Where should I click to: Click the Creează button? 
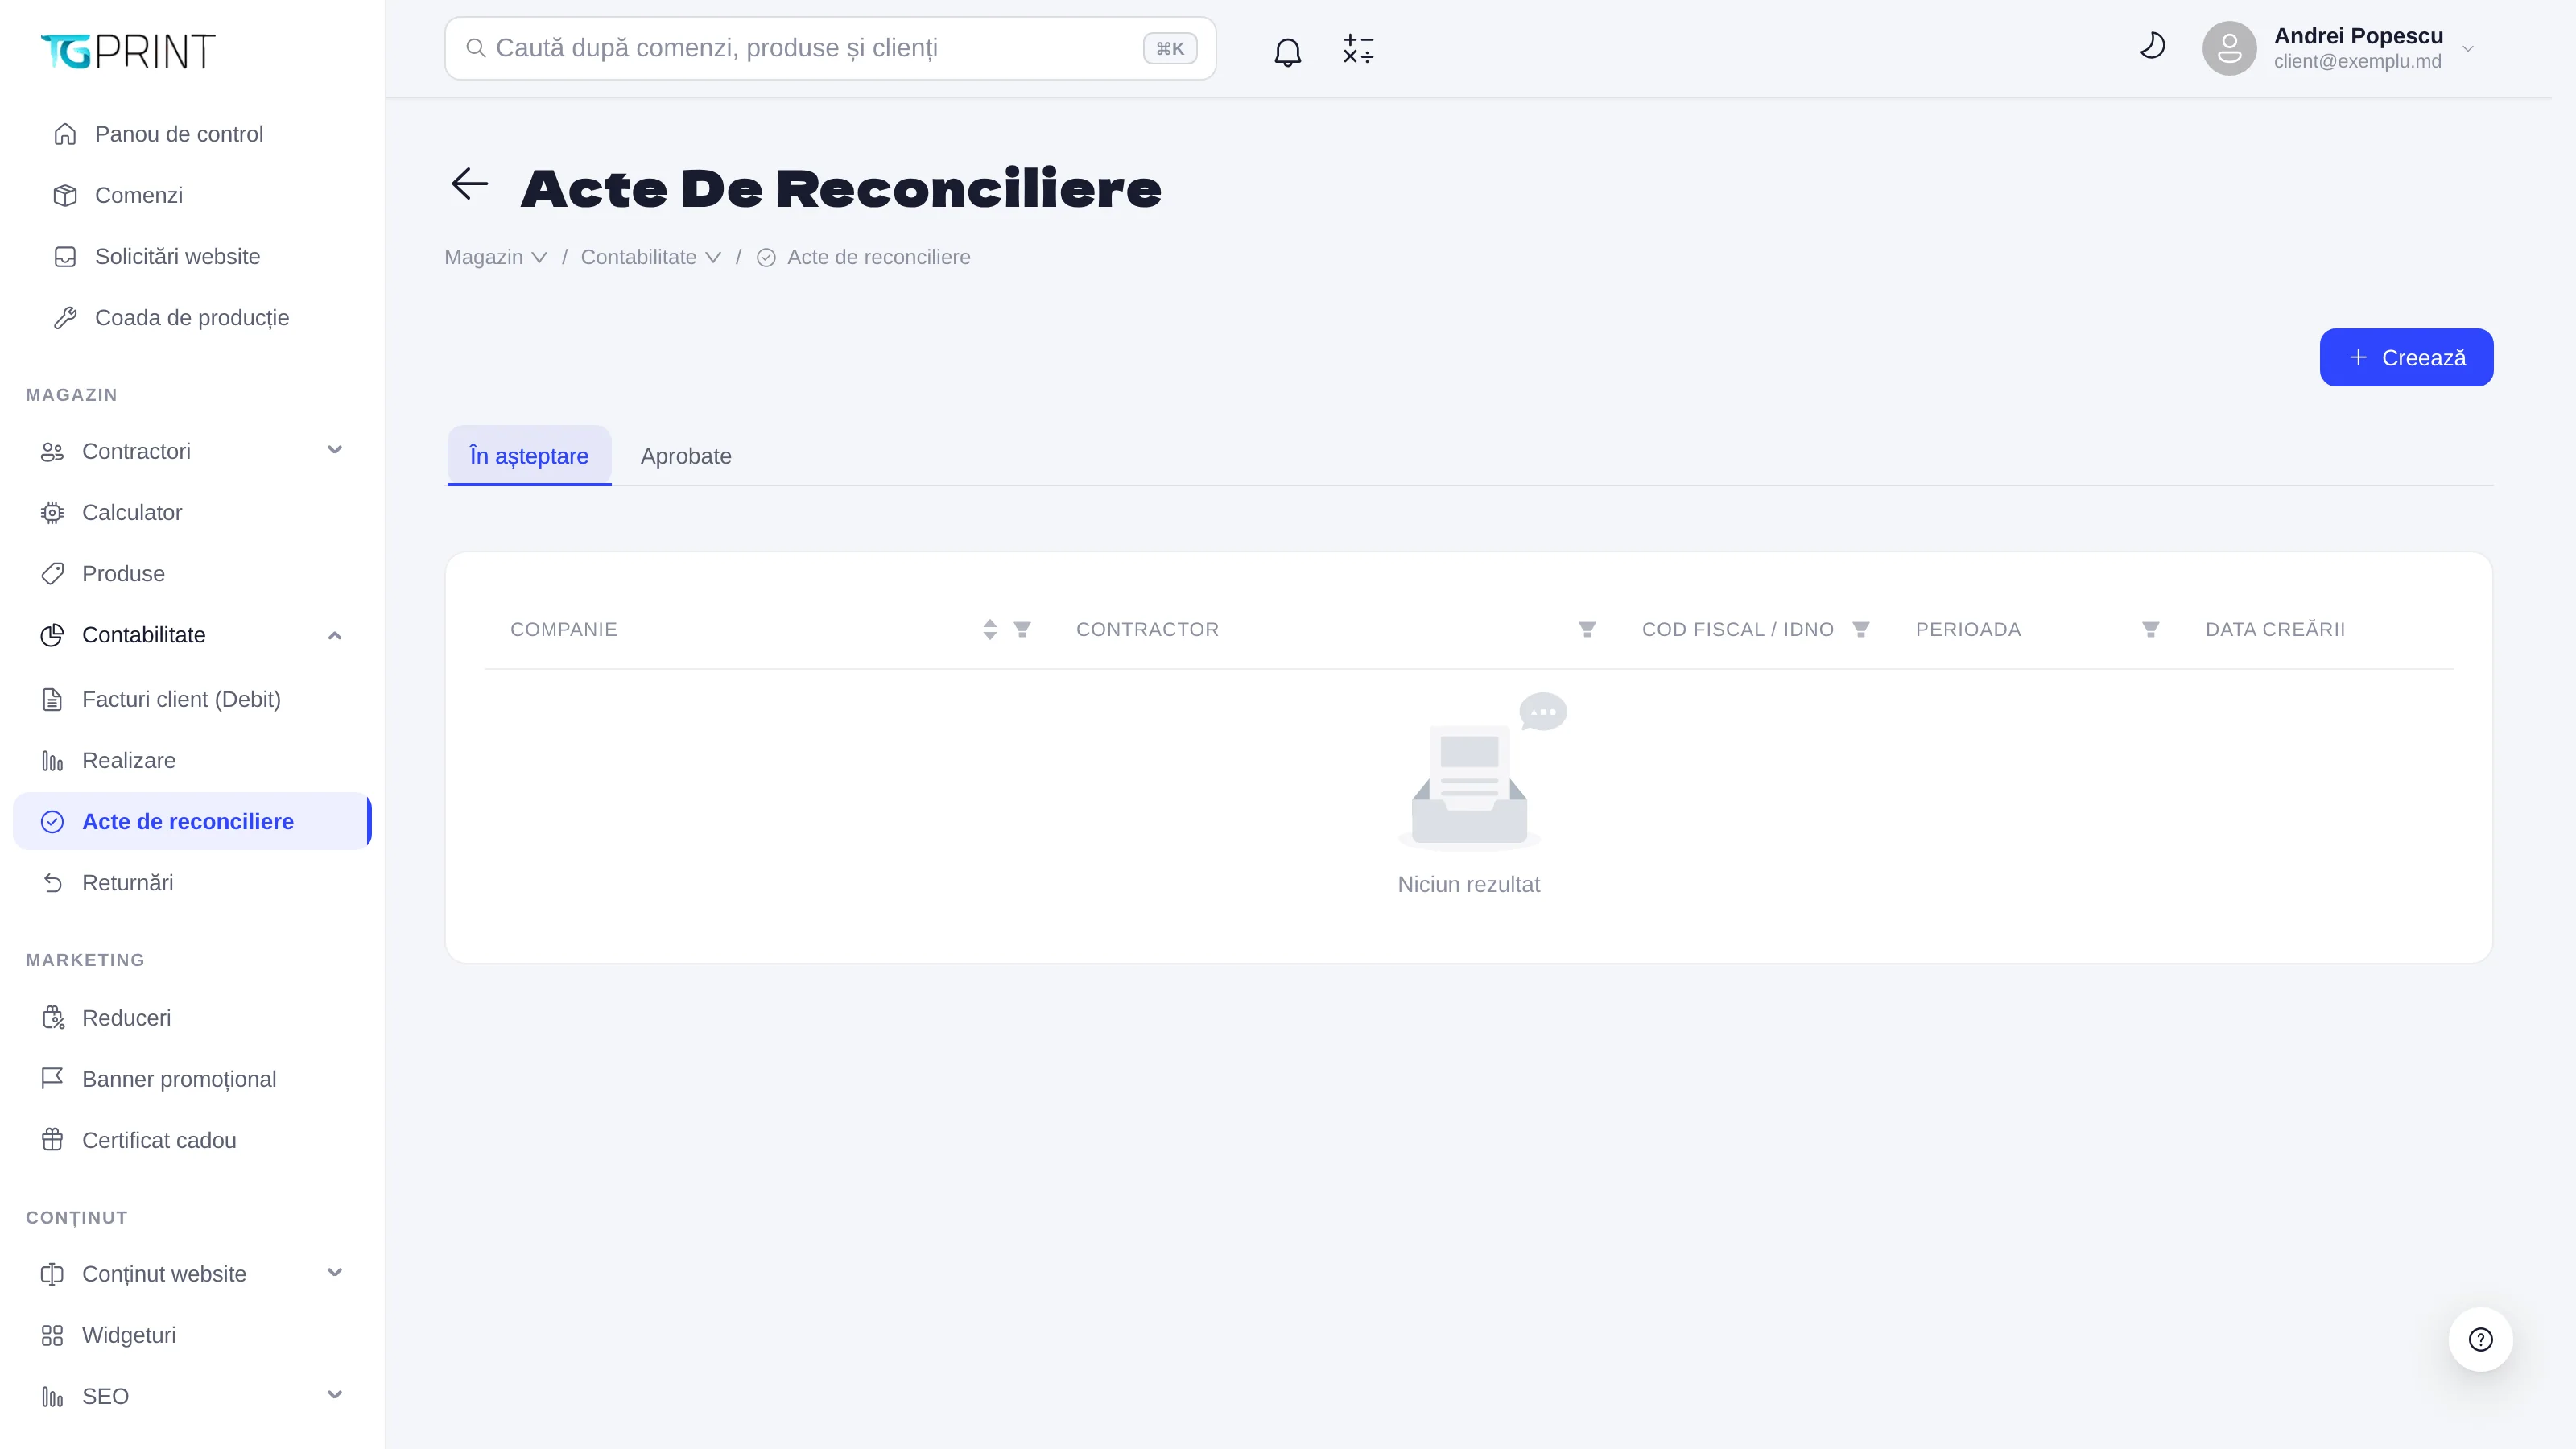coord(2406,357)
